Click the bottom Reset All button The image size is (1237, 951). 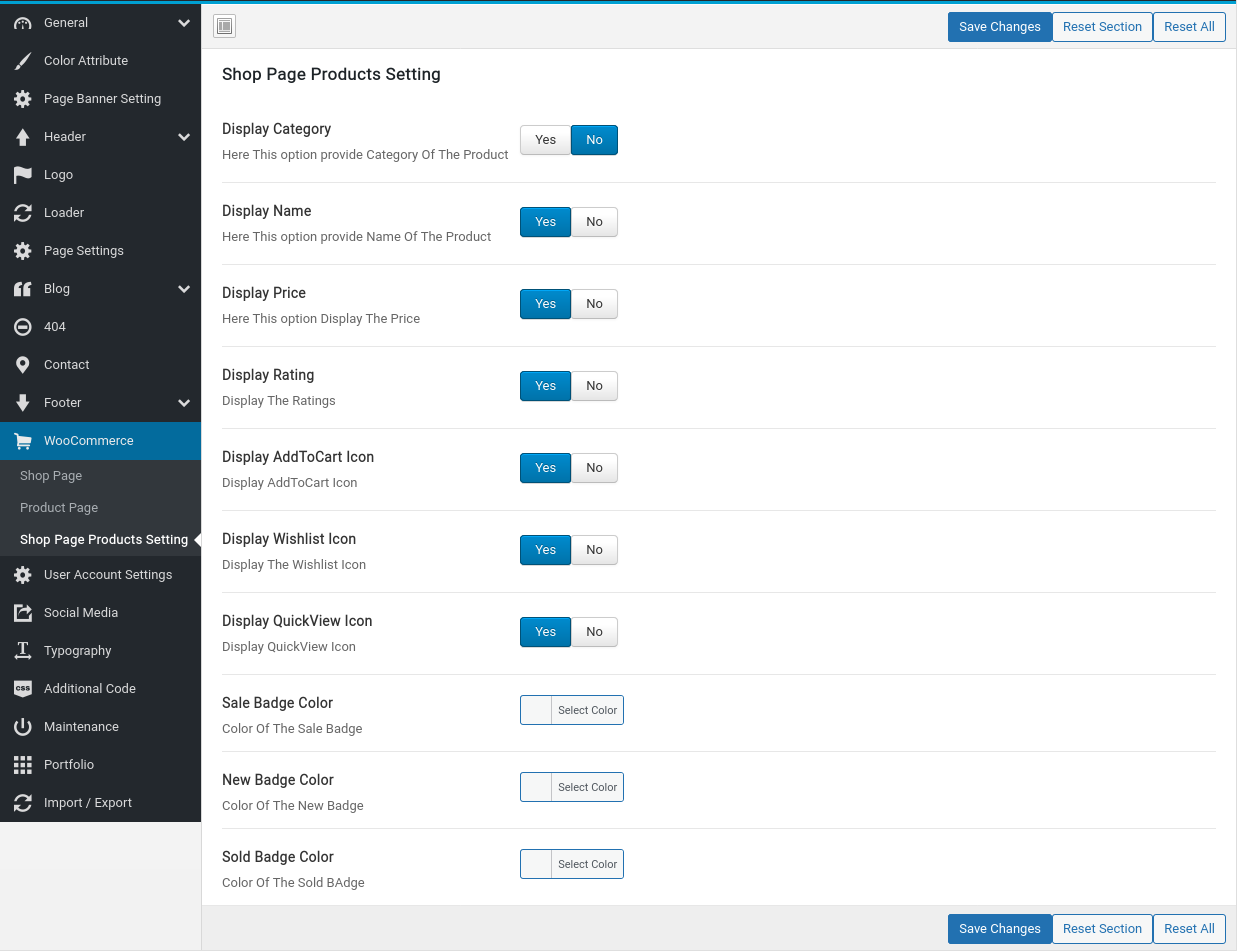point(1189,929)
